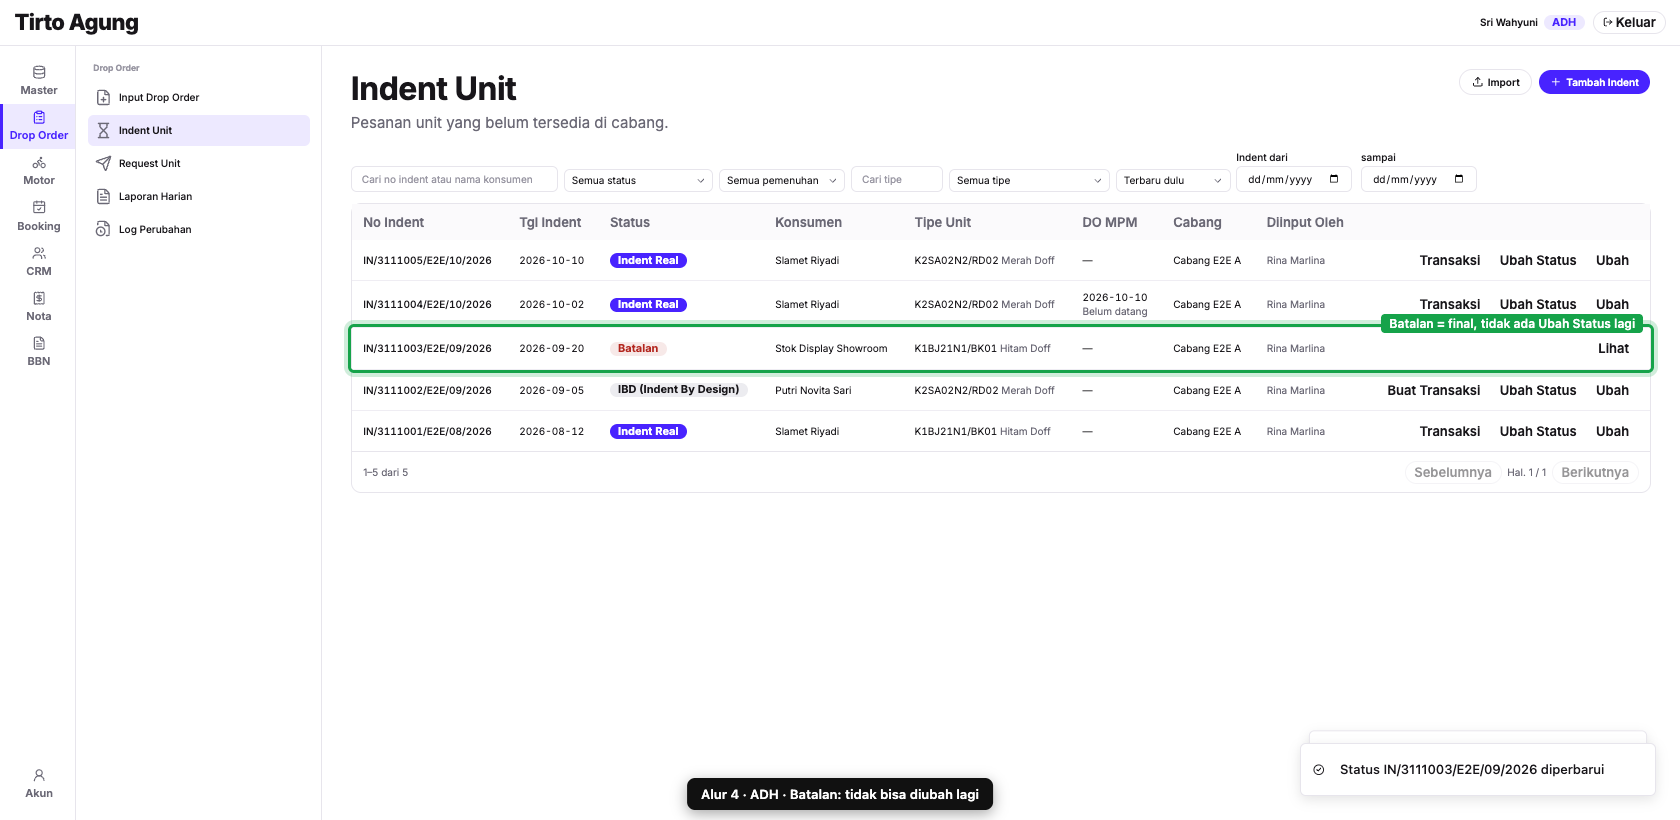Expand the Semua status dropdown

[638, 180]
